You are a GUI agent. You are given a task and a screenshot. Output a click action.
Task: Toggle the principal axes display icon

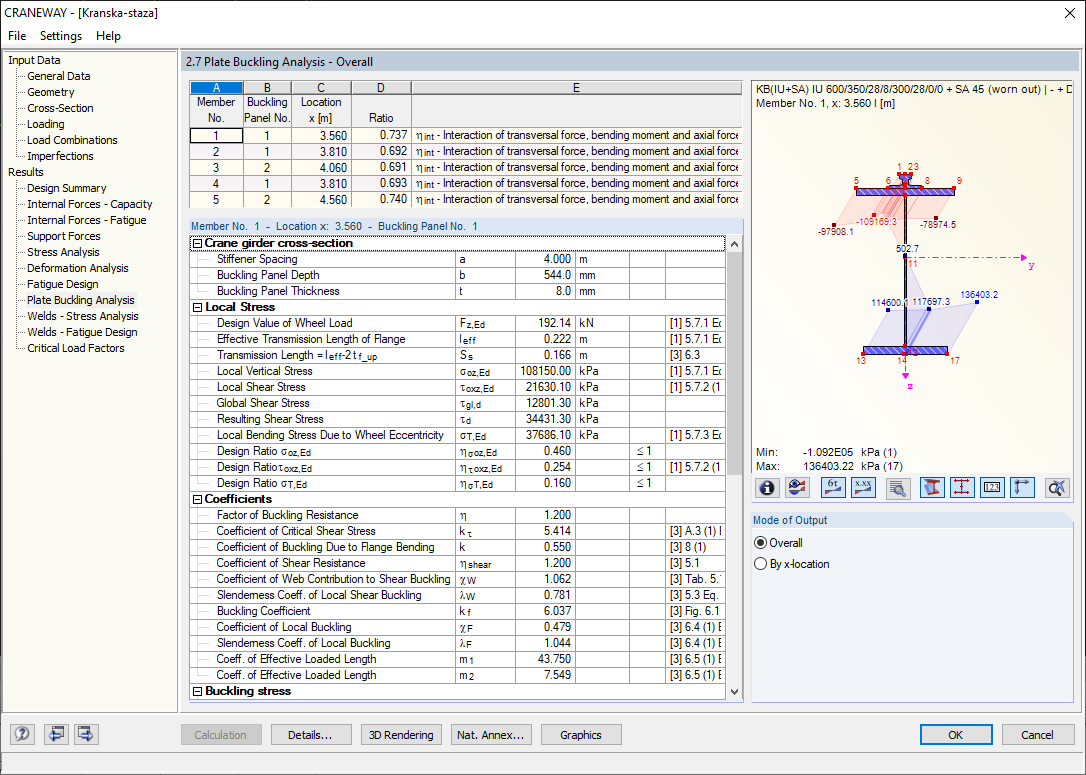1022,487
